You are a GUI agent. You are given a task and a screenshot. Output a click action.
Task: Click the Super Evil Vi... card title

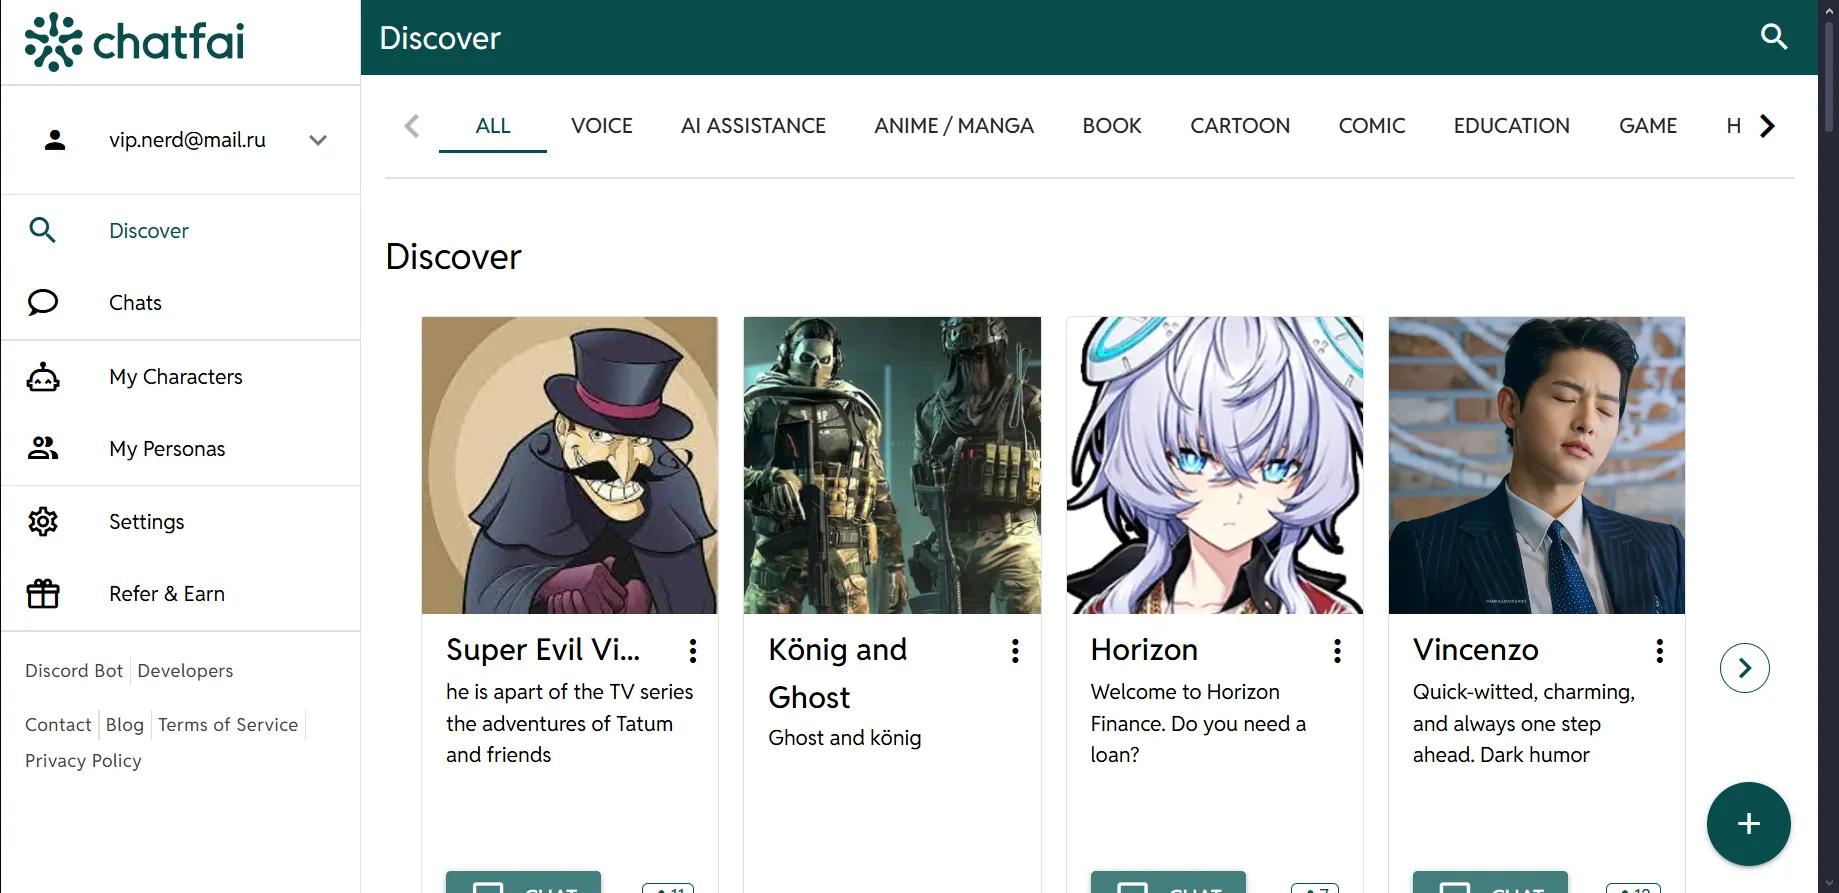pyautogui.click(x=543, y=650)
